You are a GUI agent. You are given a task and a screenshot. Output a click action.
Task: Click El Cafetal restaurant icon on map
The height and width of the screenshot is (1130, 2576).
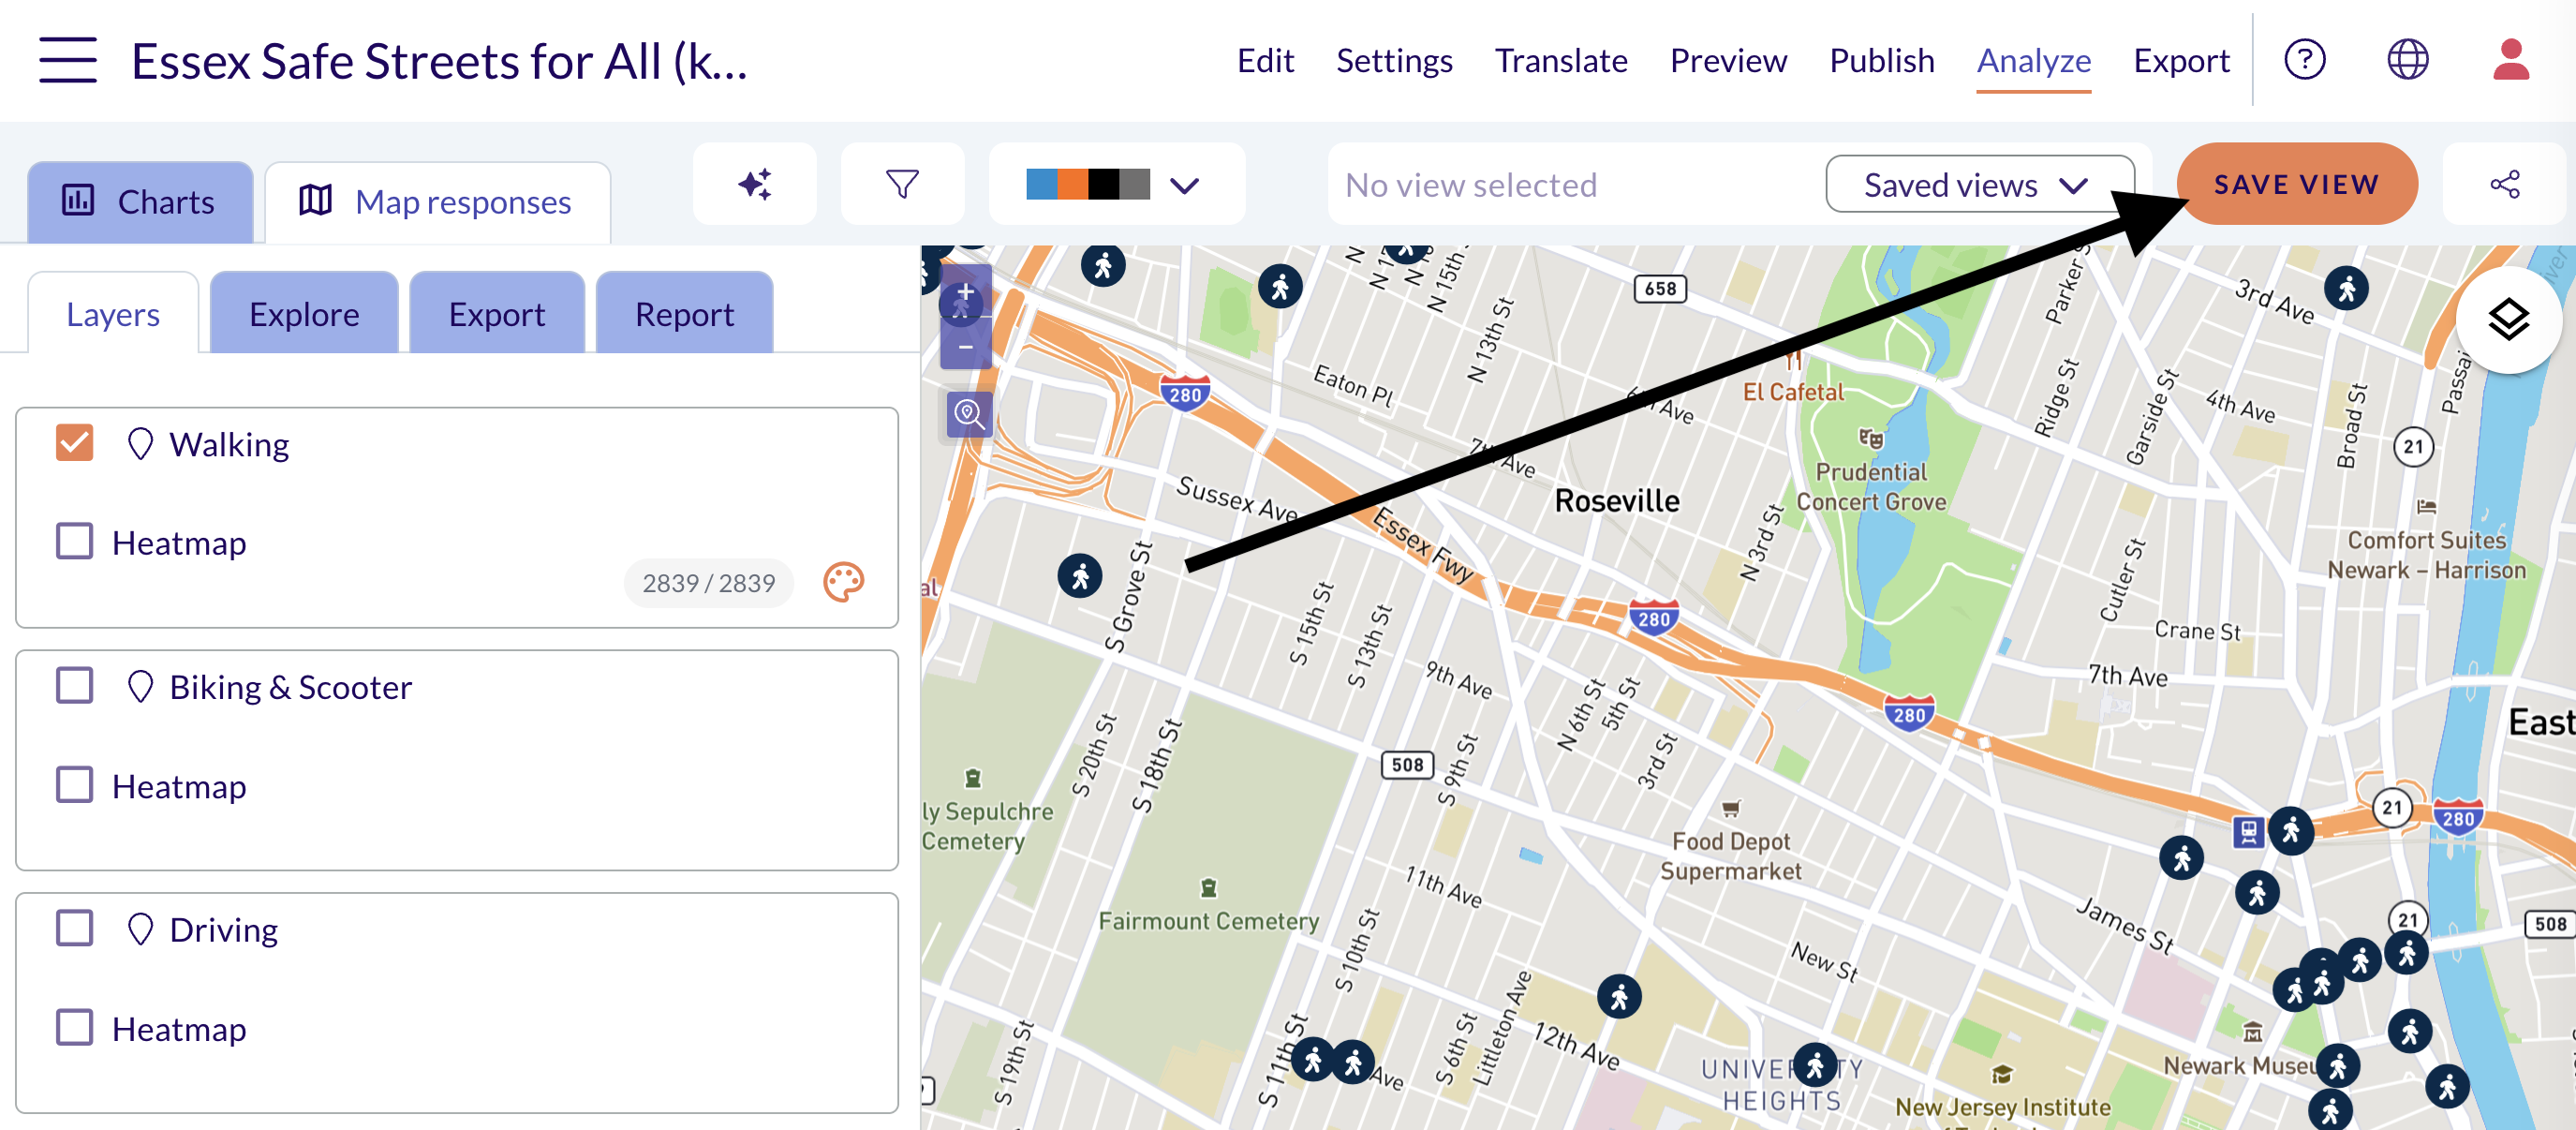click(x=1794, y=360)
